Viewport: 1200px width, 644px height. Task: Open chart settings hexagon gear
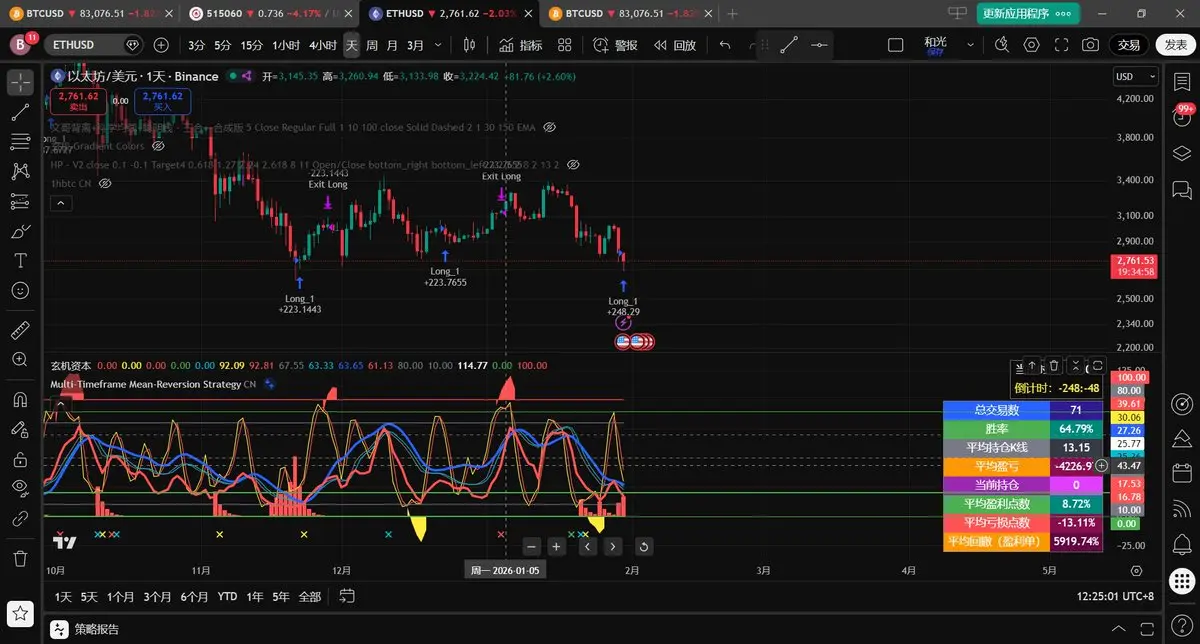[x=1031, y=45]
